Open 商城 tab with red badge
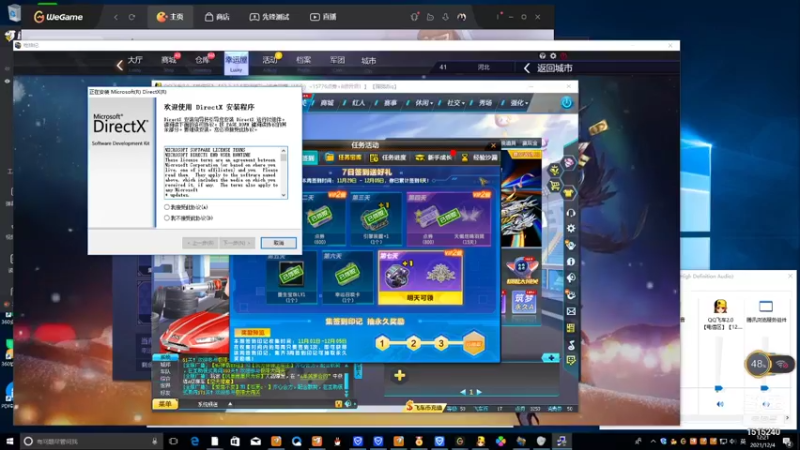The image size is (800, 450). point(169,61)
